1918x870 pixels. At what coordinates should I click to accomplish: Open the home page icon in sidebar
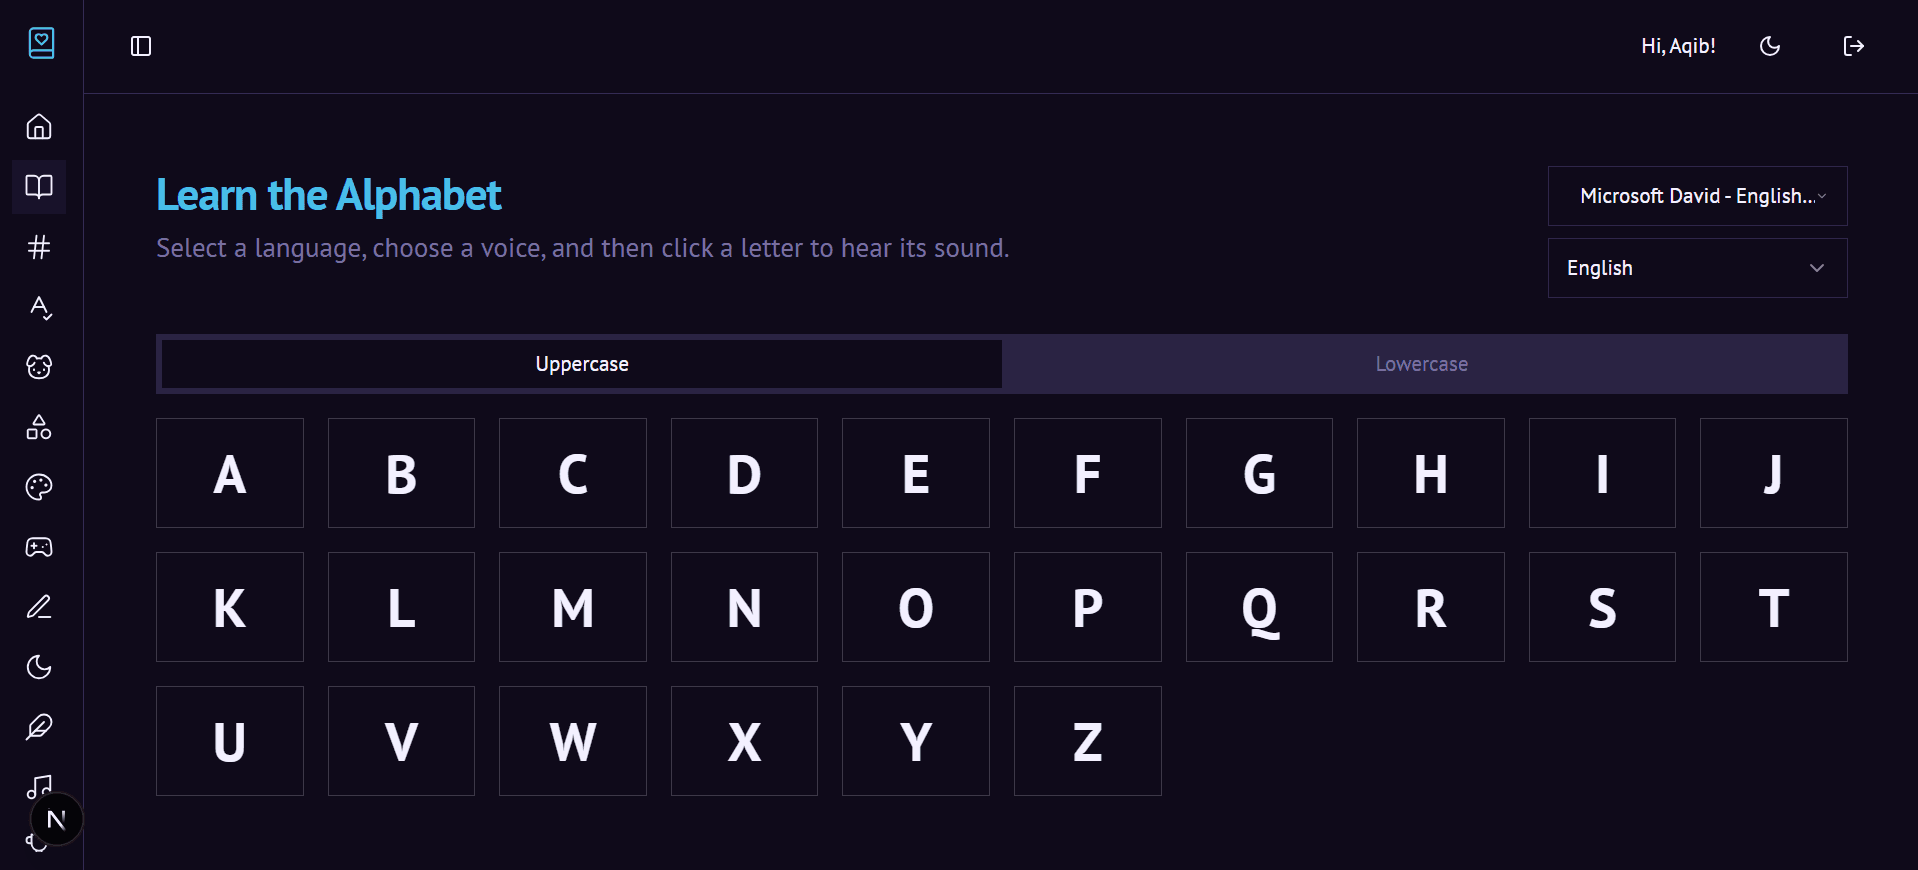coord(39,127)
